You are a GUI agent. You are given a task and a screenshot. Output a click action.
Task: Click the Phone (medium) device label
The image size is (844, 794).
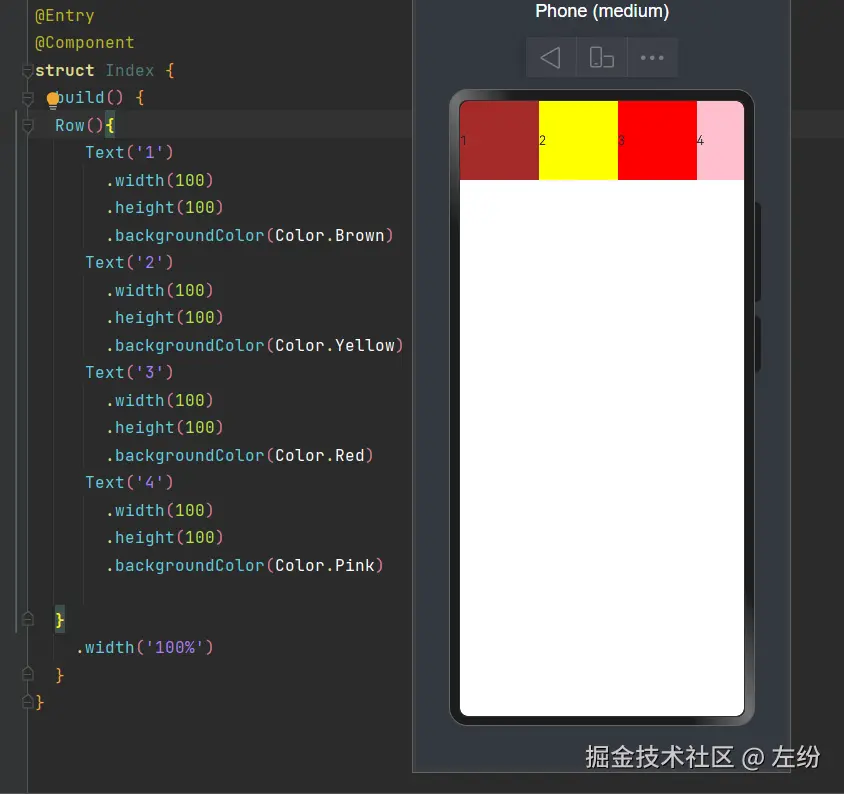[x=602, y=11]
